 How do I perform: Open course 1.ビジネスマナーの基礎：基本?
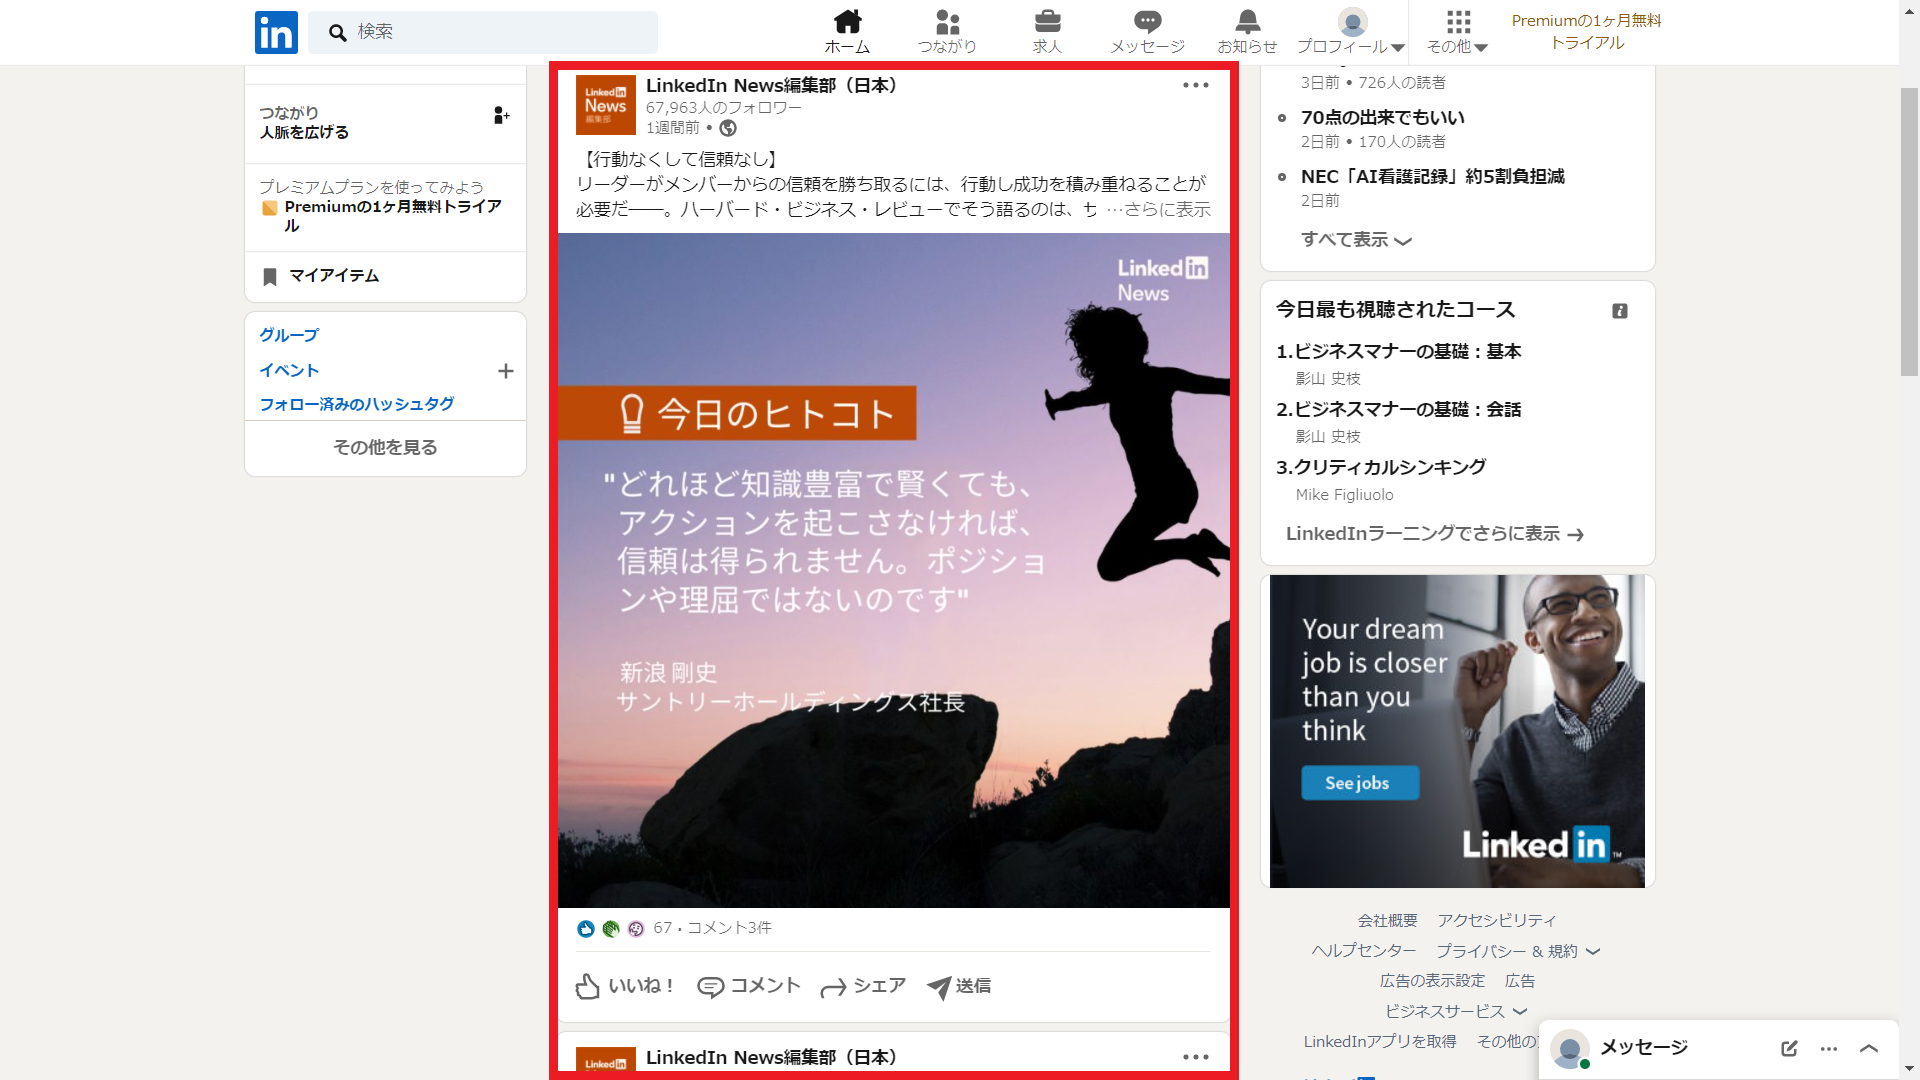click(1398, 352)
